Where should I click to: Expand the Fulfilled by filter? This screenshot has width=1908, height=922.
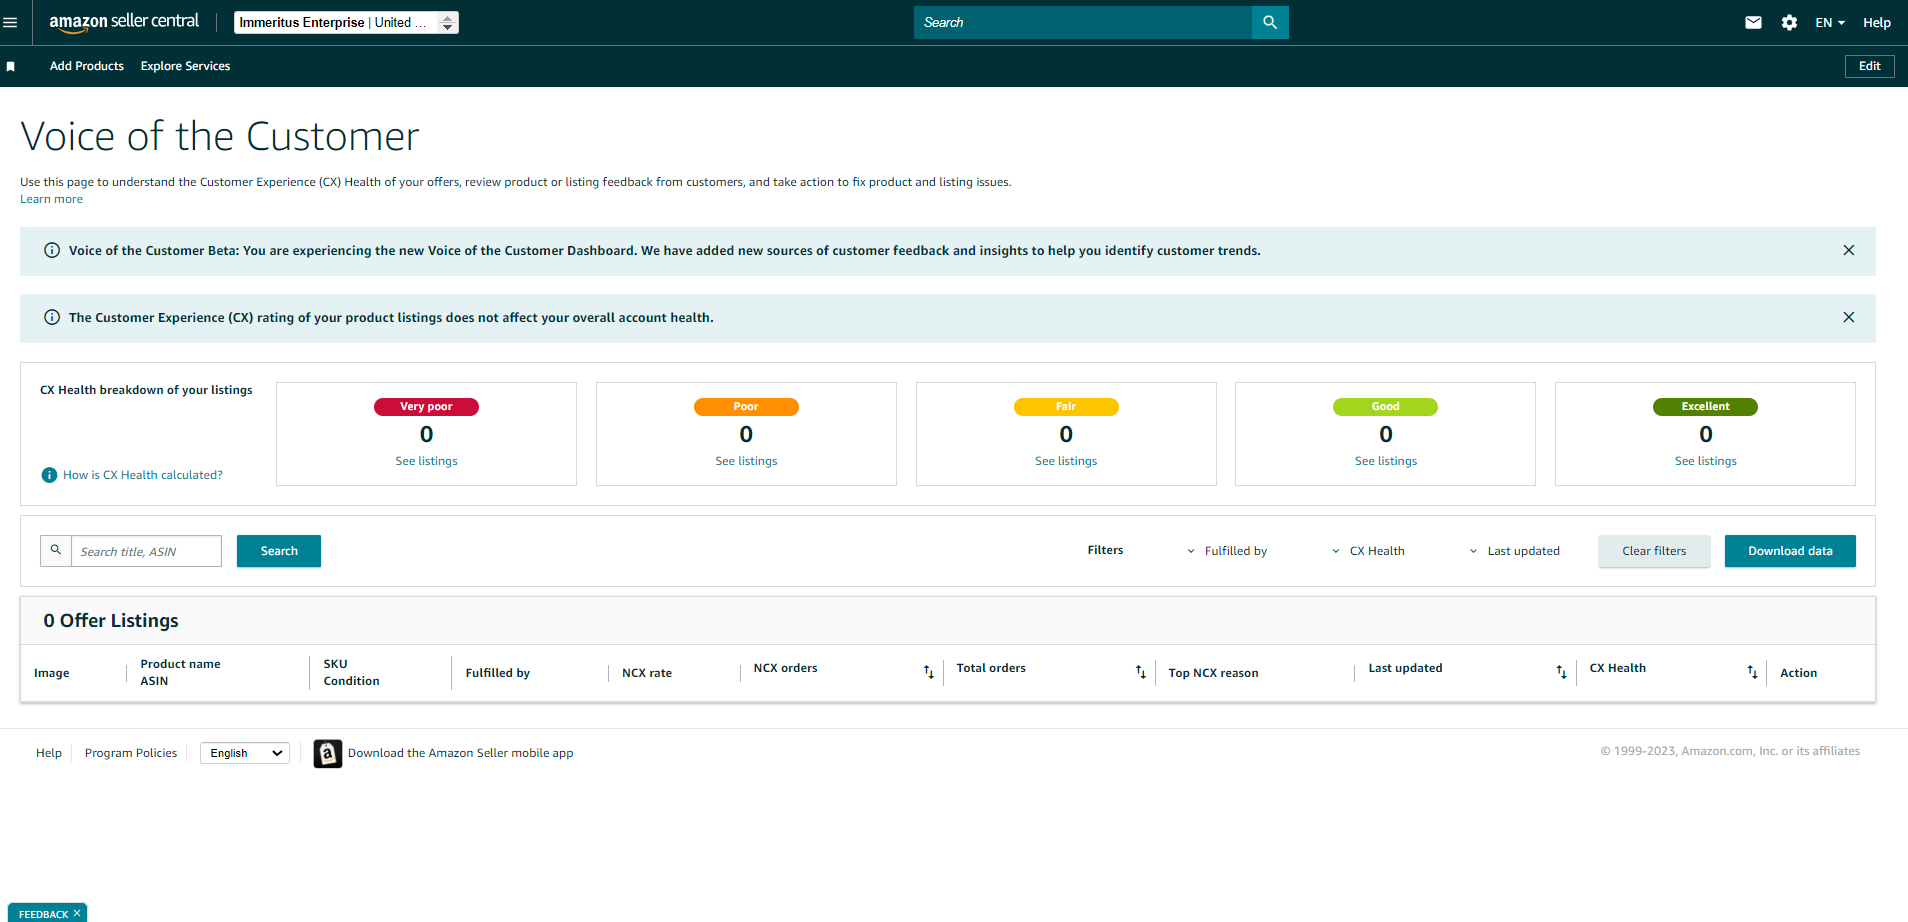(x=1227, y=551)
